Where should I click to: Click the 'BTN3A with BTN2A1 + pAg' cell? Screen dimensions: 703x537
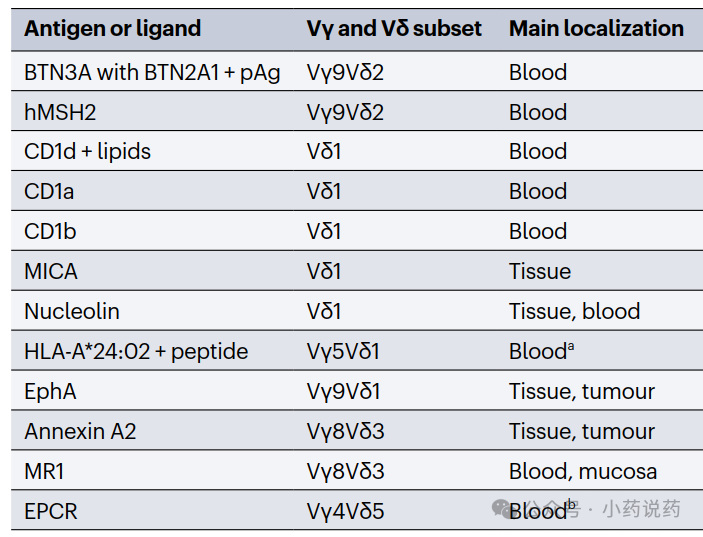pos(152,73)
